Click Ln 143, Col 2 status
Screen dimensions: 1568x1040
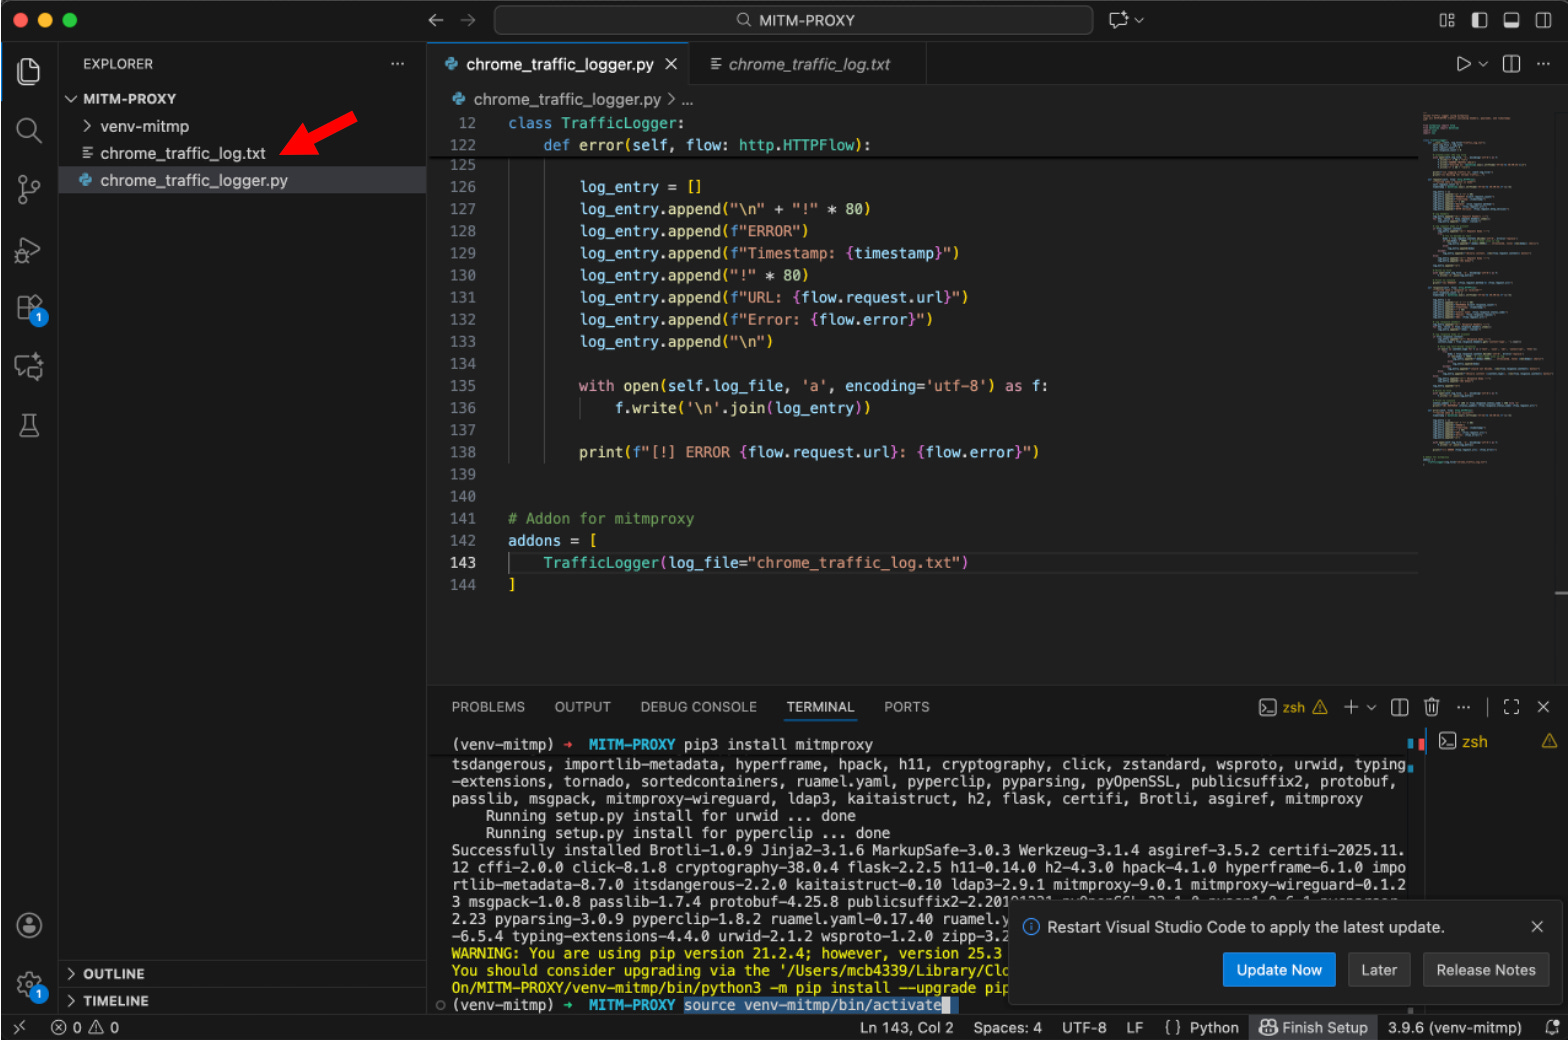click(x=906, y=1027)
